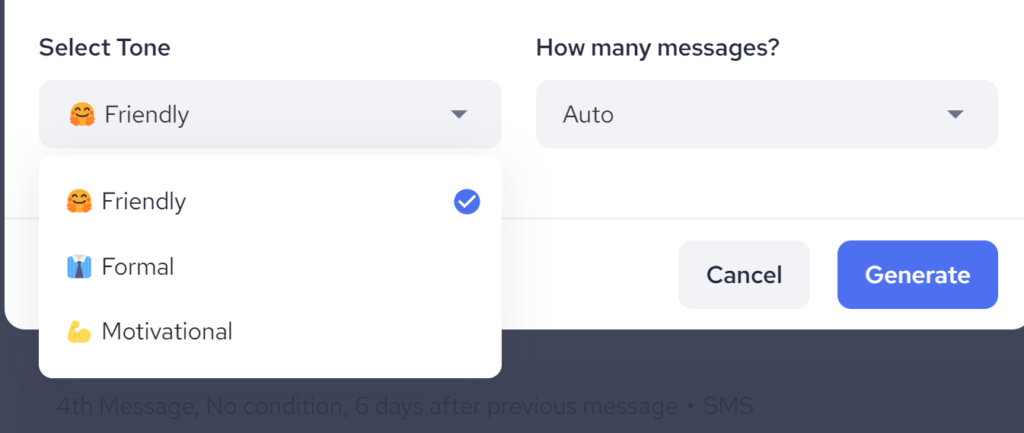
Task: Collapse the Select Tone dropdown arrow
Action: click(459, 115)
